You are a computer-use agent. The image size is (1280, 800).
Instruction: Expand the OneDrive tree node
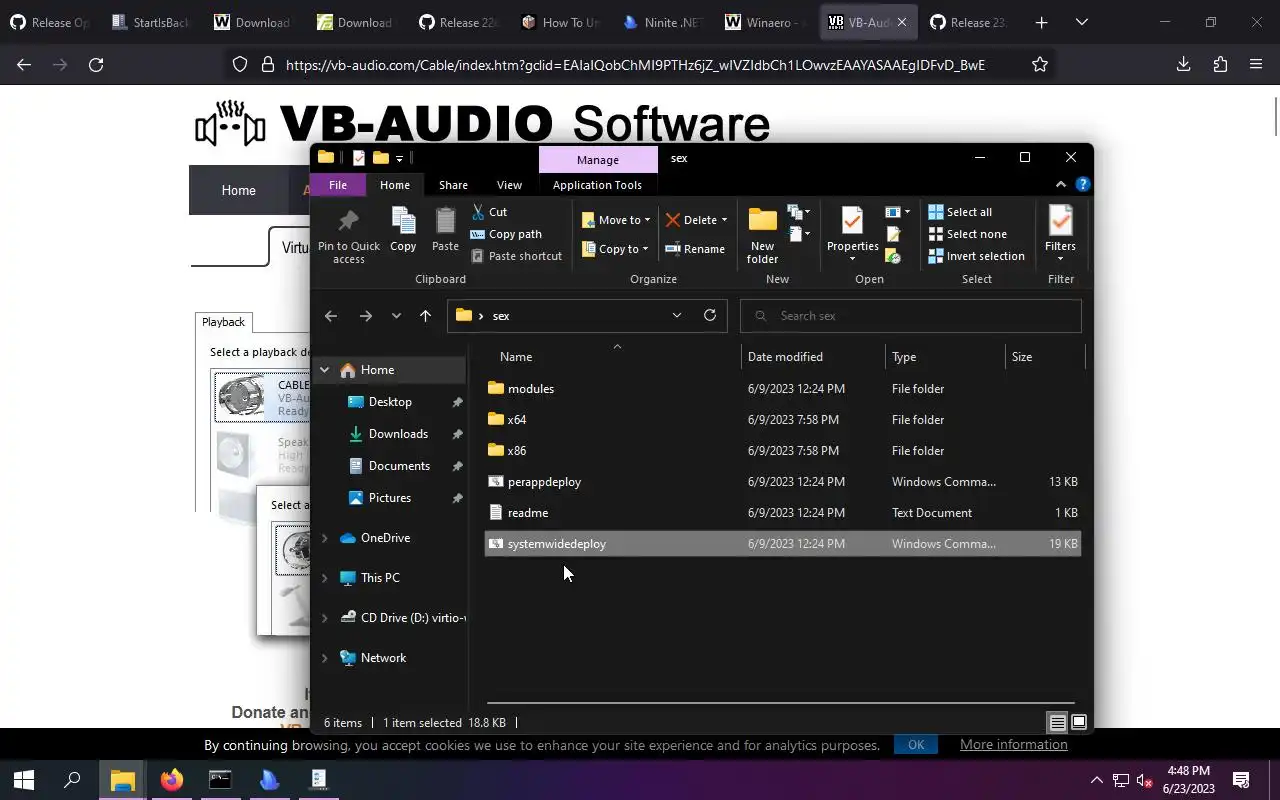(x=324, y=538)
